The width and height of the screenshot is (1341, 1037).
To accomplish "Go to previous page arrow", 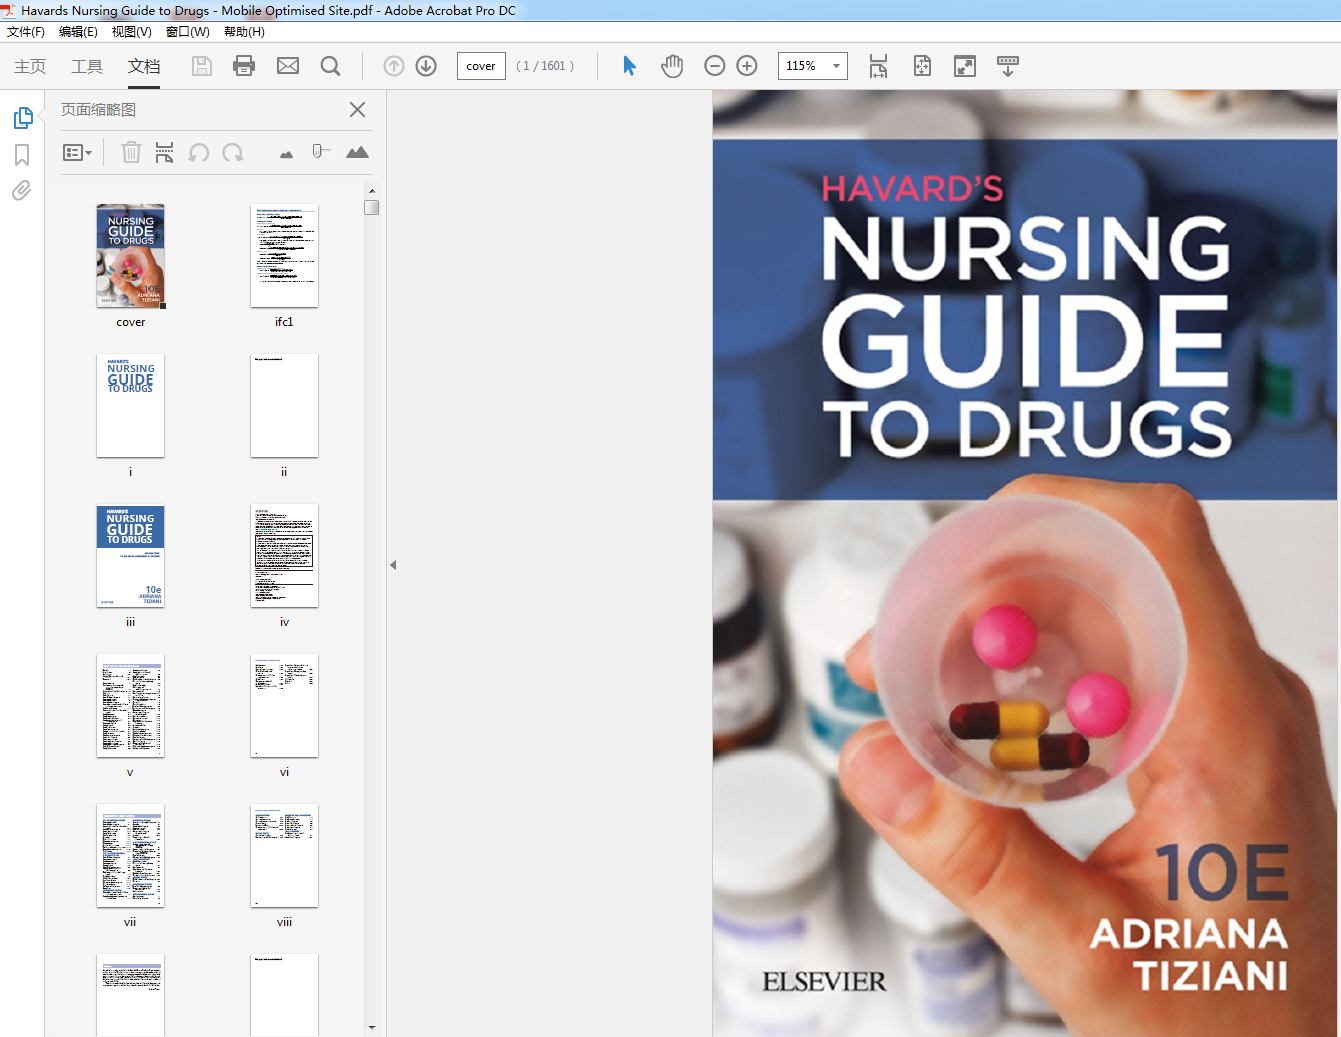I will pos(394,66).
